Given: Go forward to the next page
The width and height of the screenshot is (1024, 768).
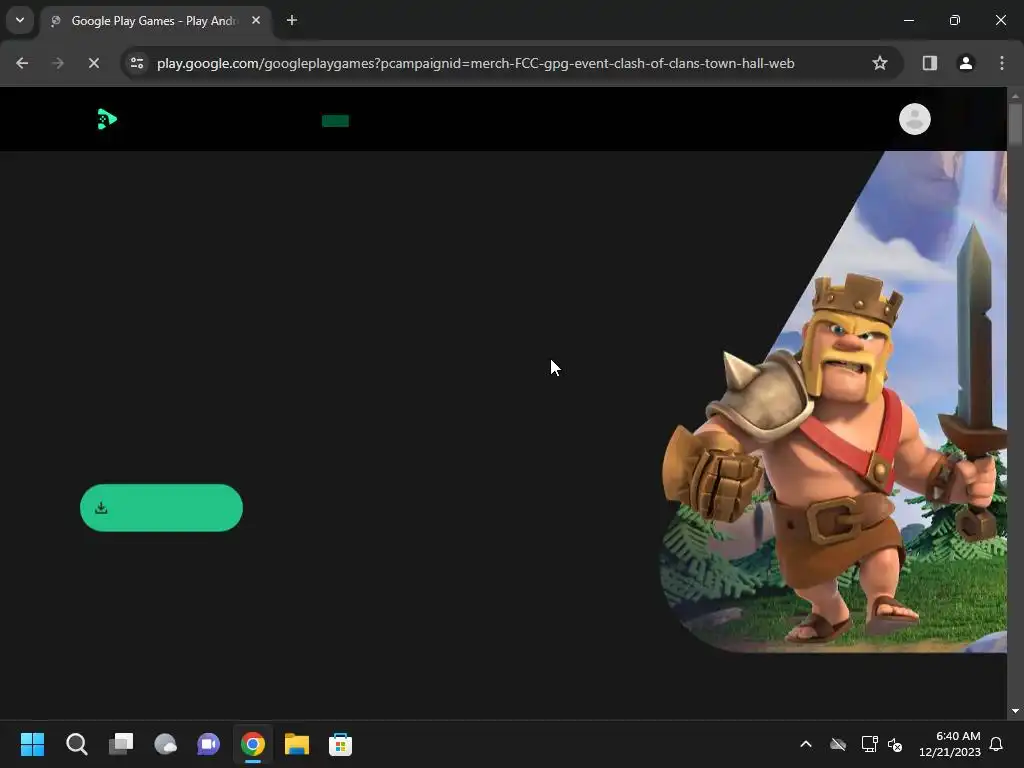Looking at the screenshot, I should pos(57,63).
